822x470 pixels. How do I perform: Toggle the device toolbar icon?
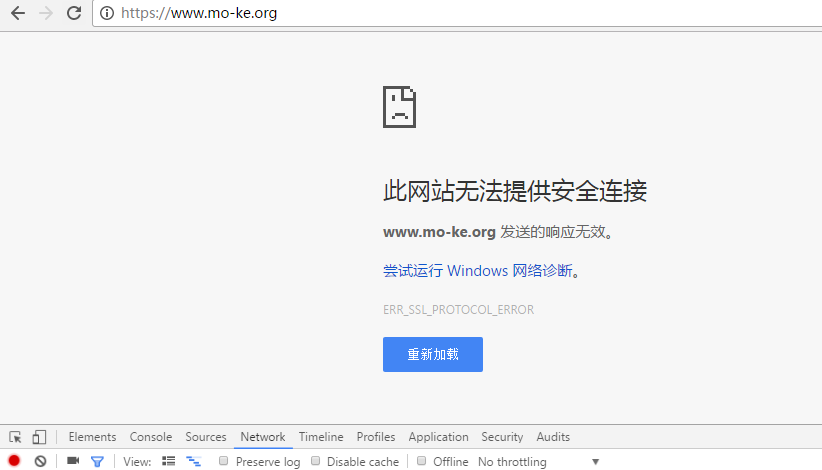tap(39, 436)
